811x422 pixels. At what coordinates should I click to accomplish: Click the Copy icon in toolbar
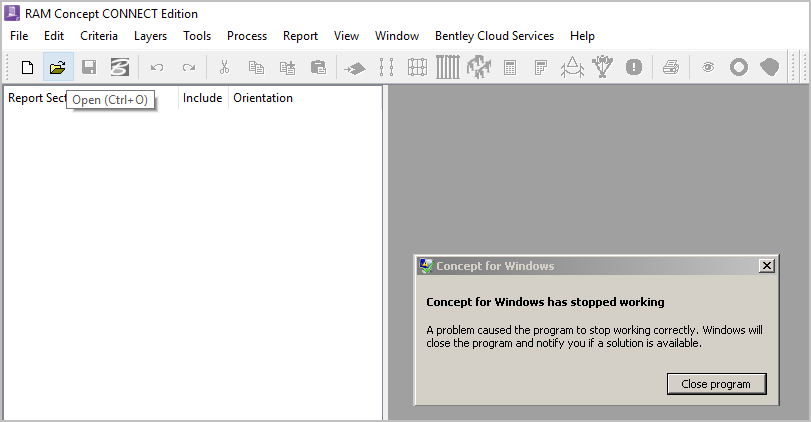[256, 67]
